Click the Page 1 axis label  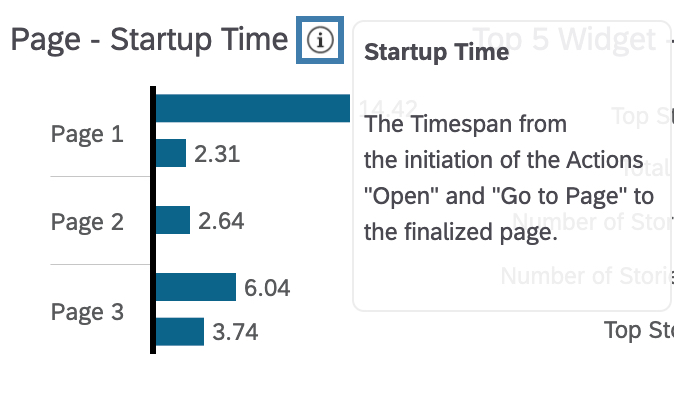87,134
